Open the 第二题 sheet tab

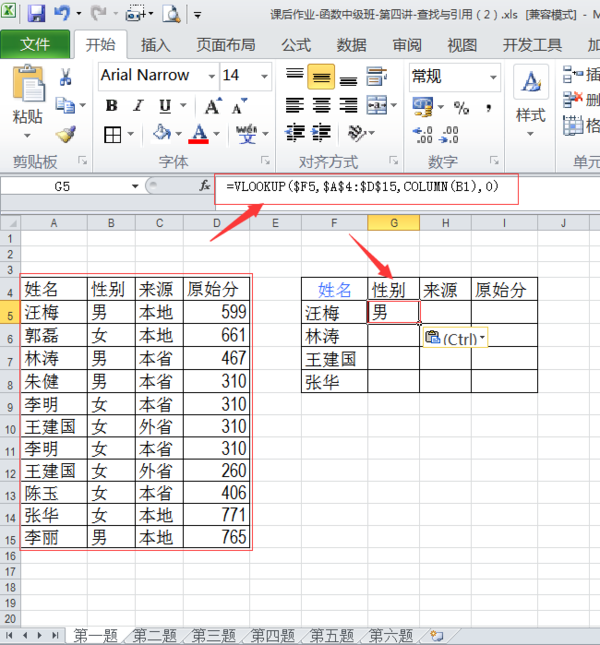click(155, 636)
